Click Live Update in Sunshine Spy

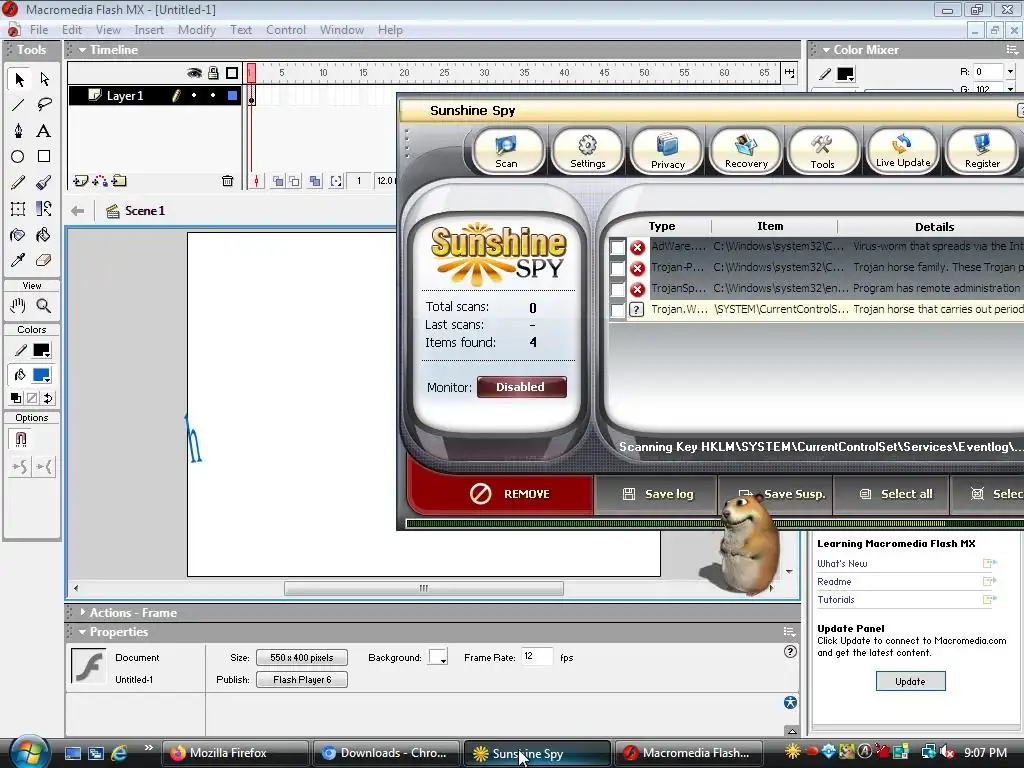click(903, 151)
